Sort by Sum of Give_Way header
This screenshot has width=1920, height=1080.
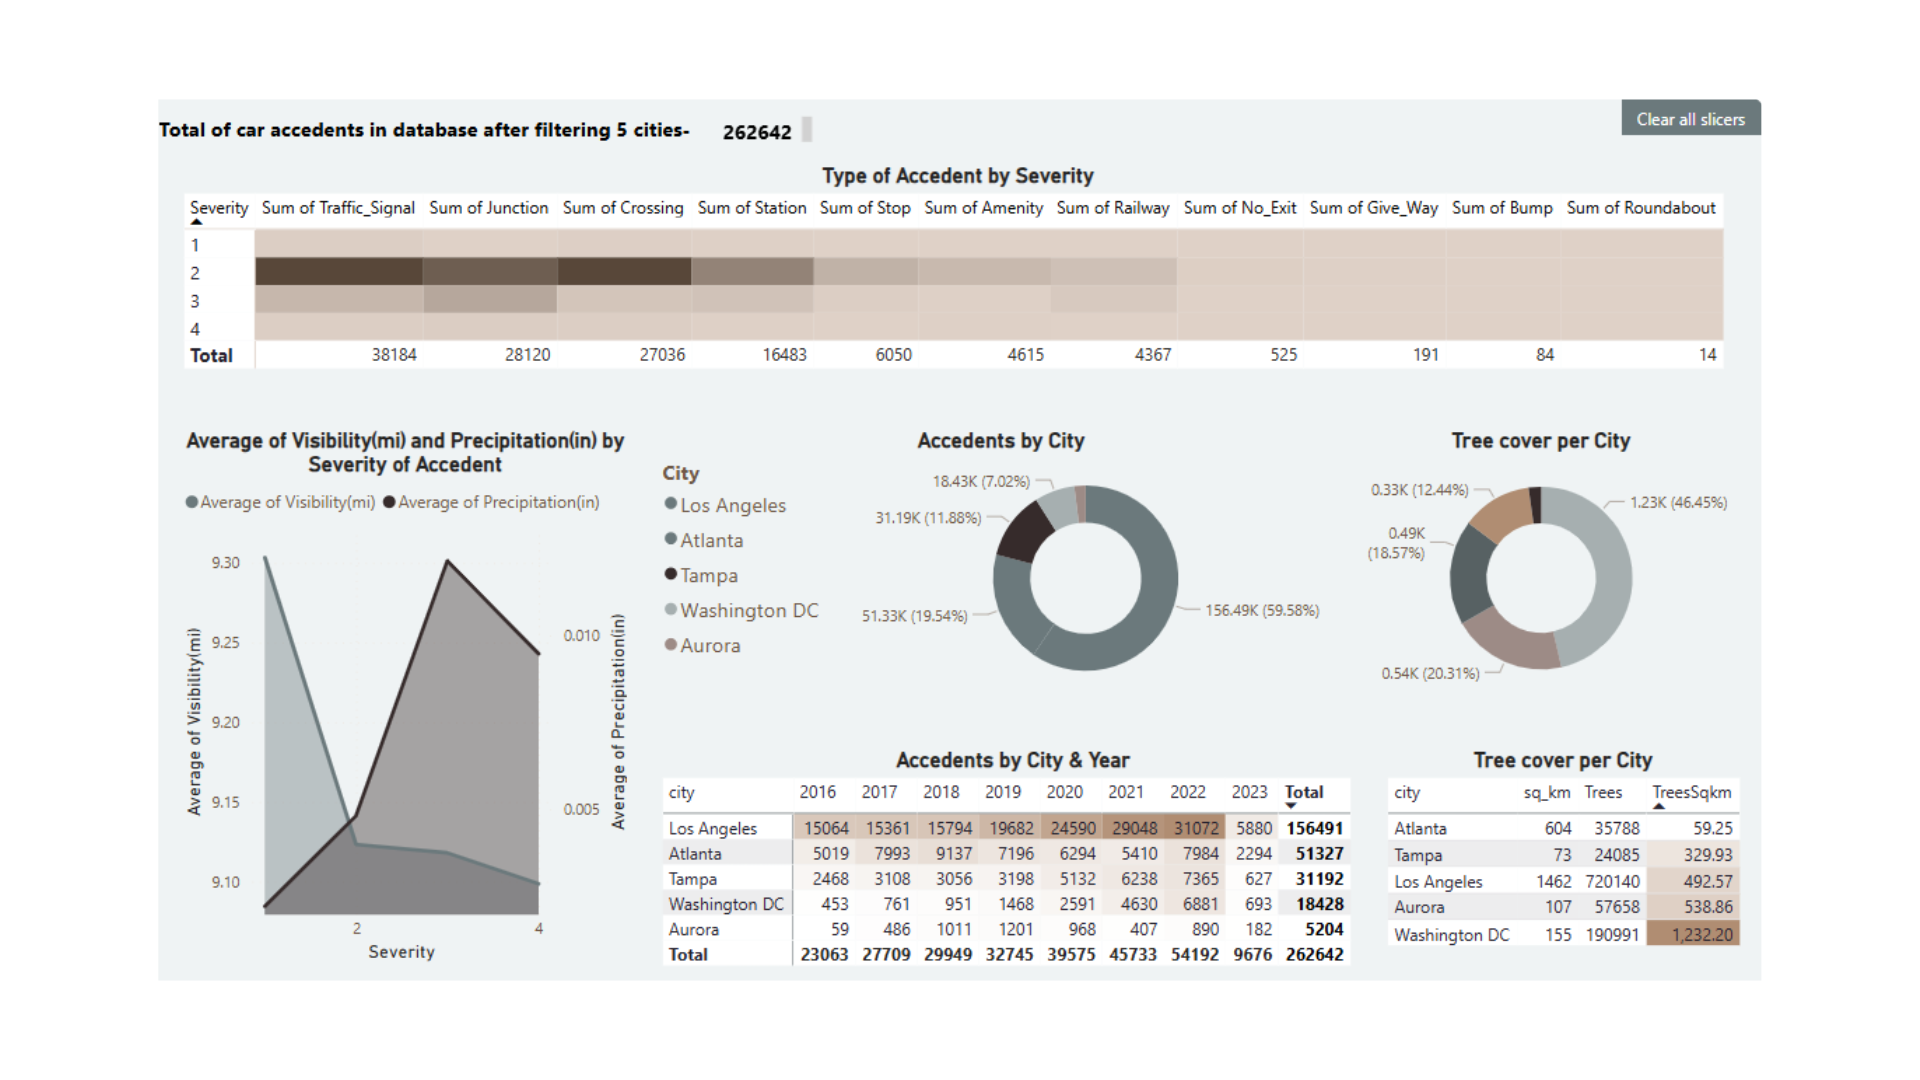[1374, 208]
